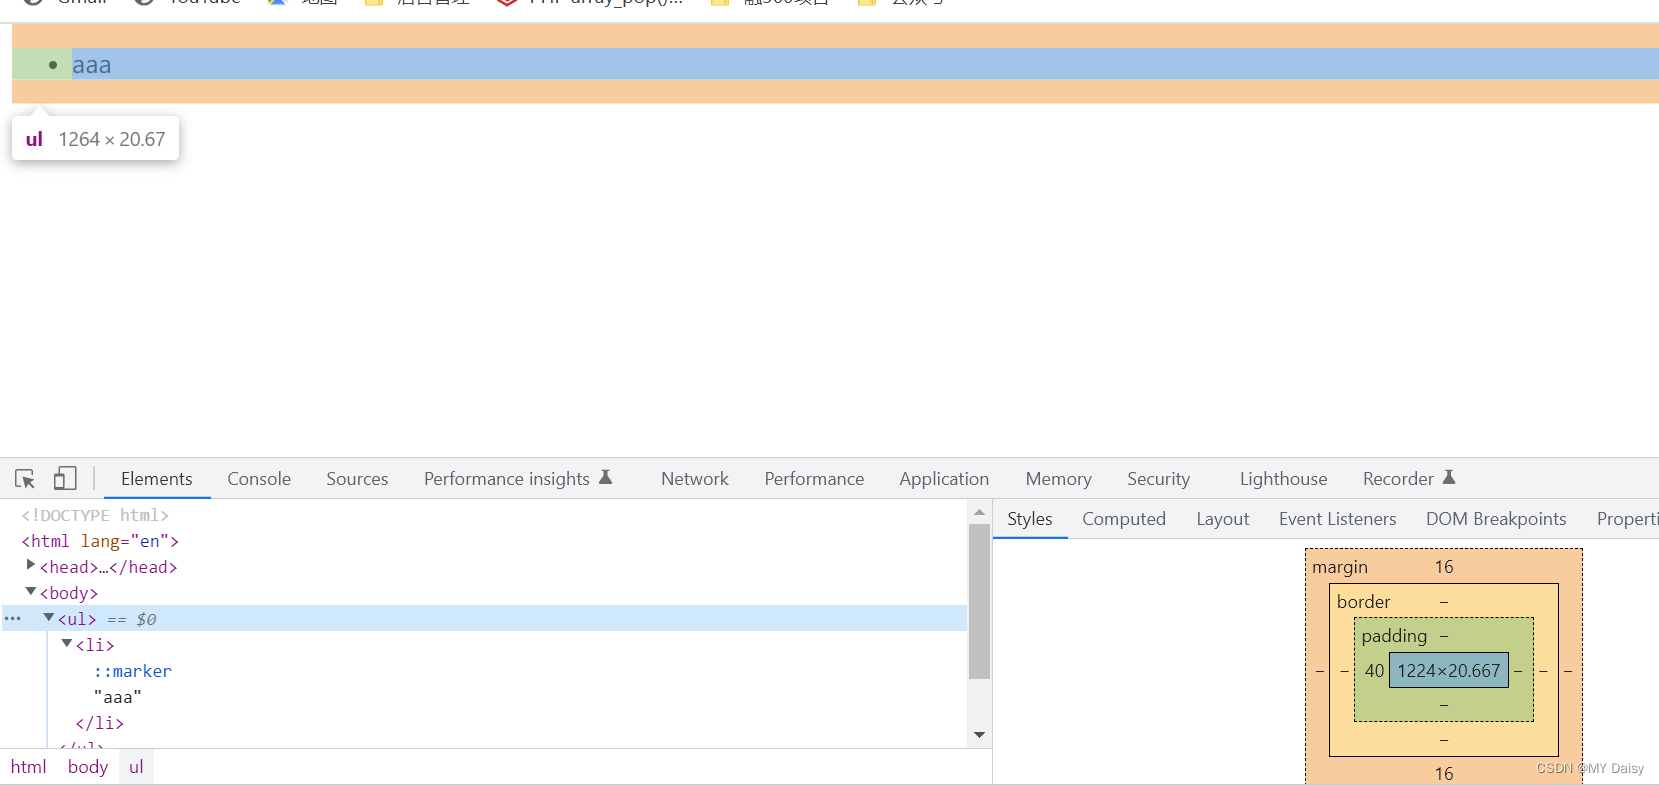Image resolution: width=1659 pixels, height=785 pixels.
Task: Click the padding-left value 40
Action: tap(1374, 671)
